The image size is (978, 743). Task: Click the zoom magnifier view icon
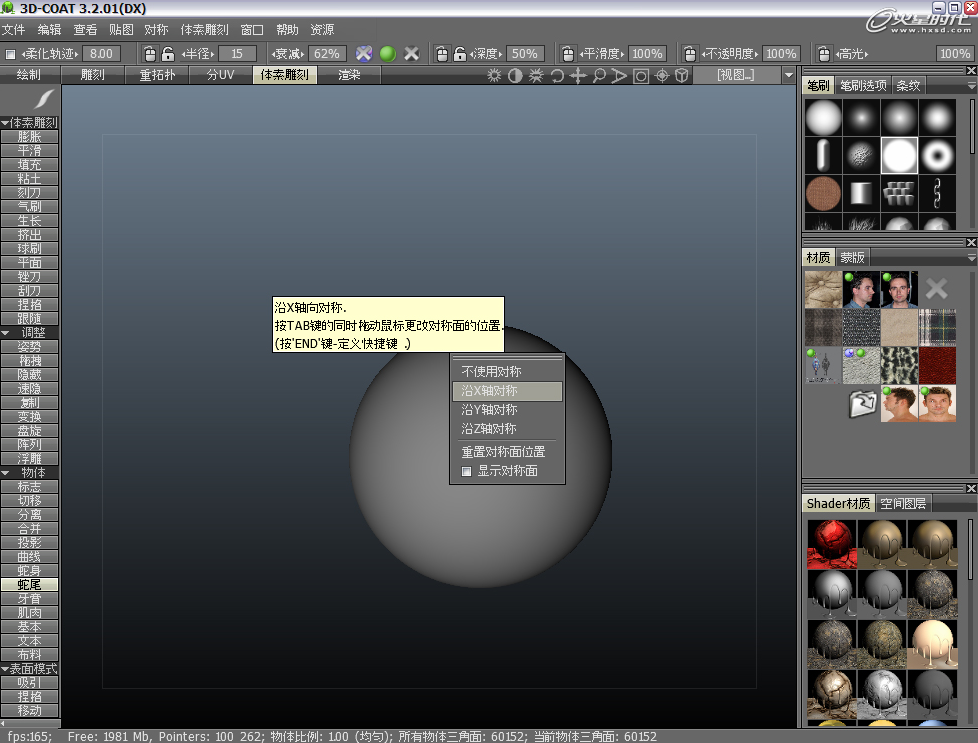[599, 75]
